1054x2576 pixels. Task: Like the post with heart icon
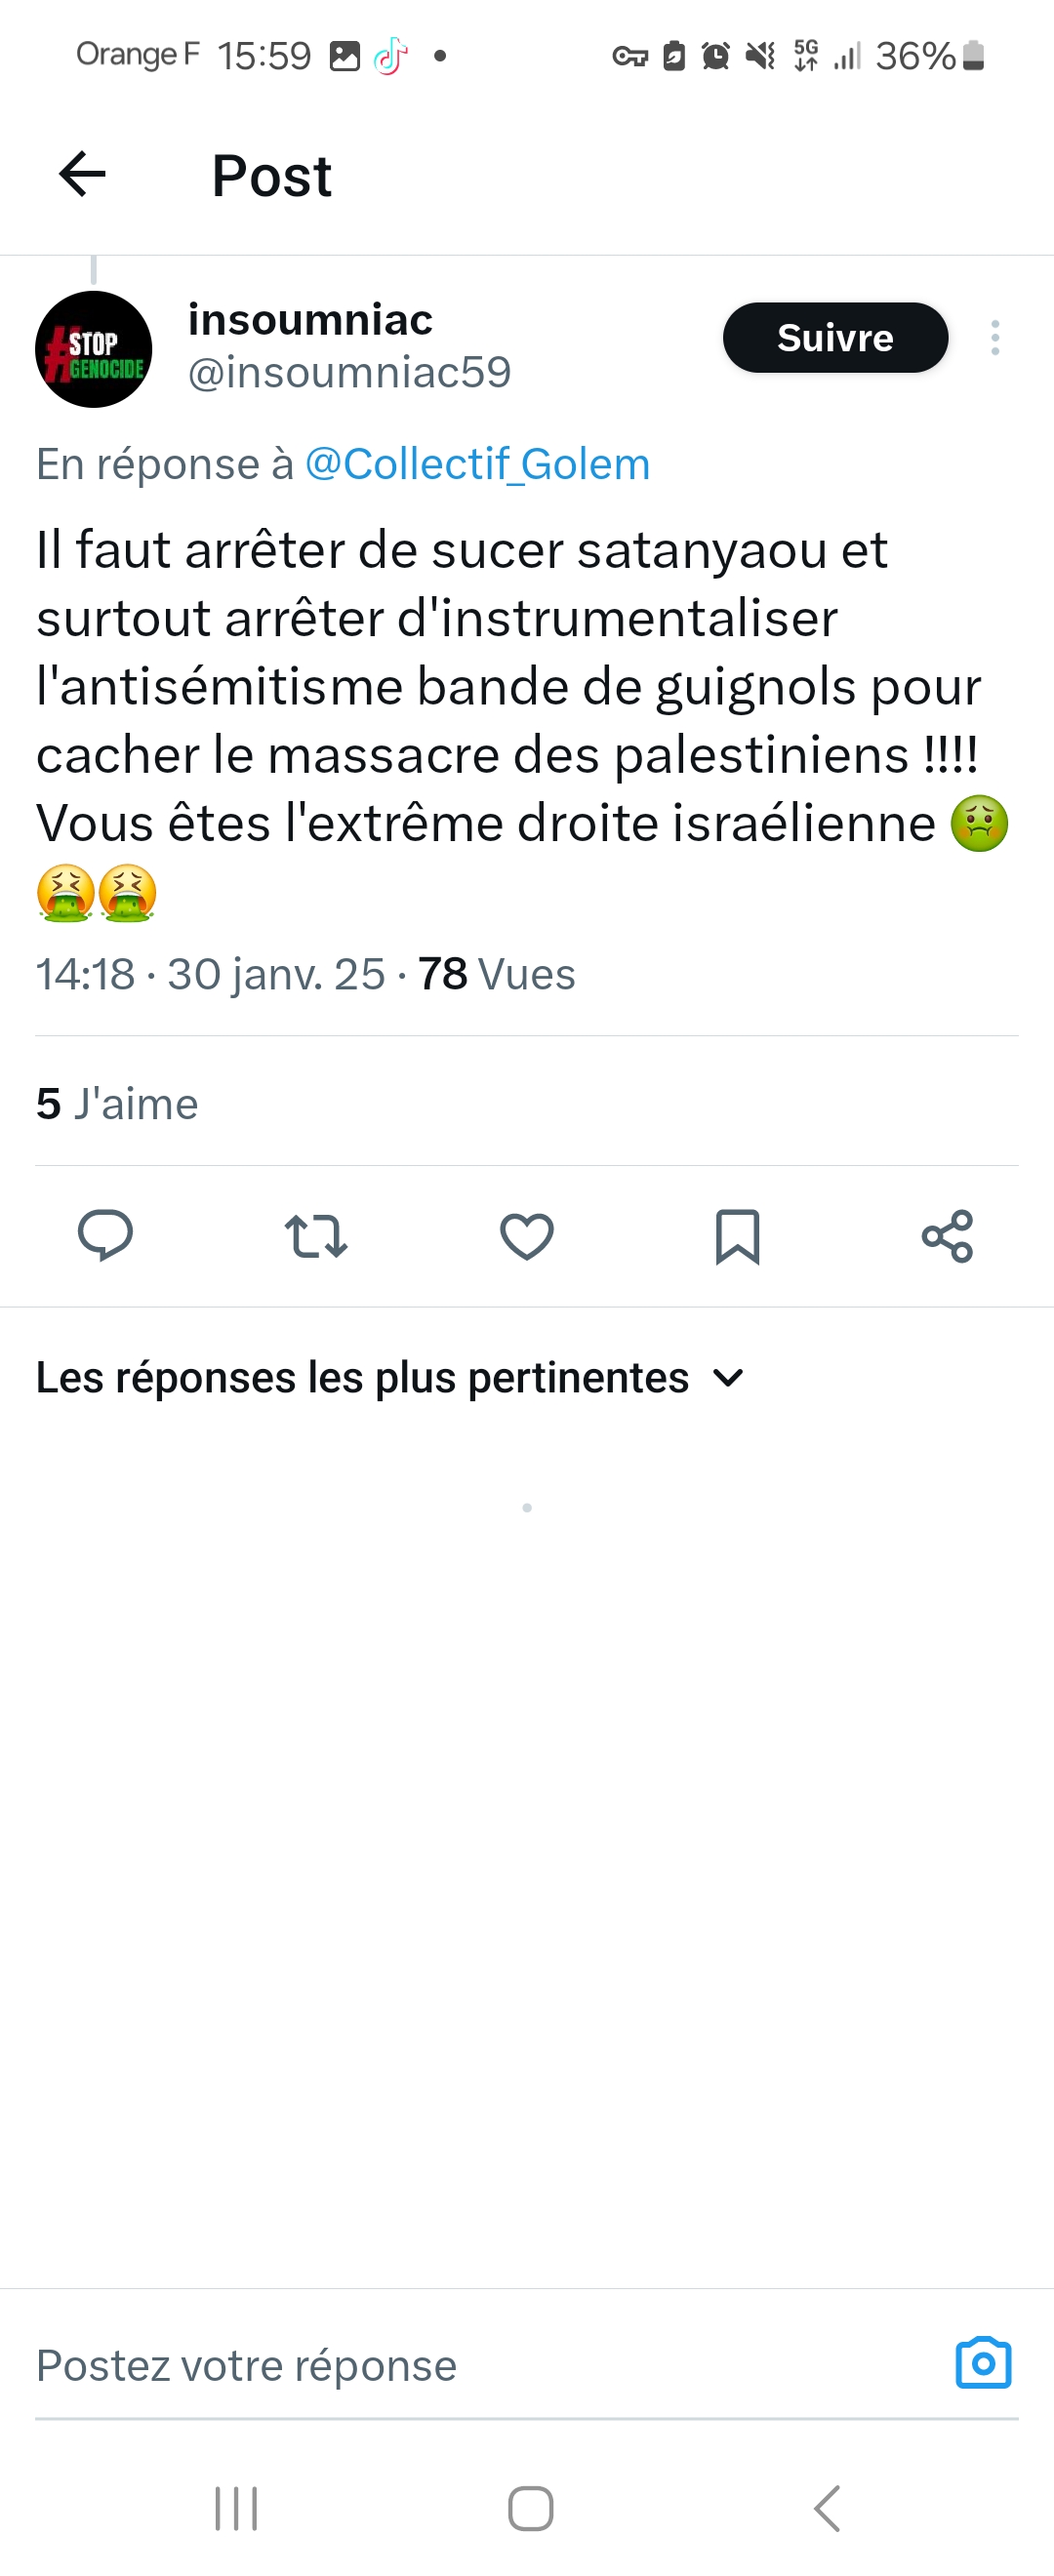point(527,1236)
